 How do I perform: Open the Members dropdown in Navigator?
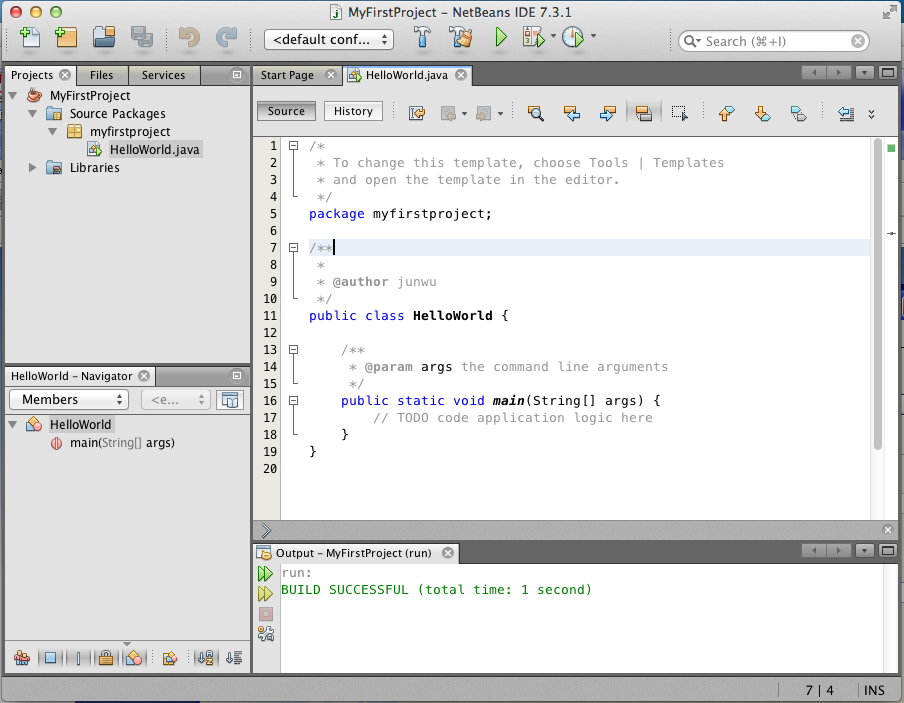(69, 400)
